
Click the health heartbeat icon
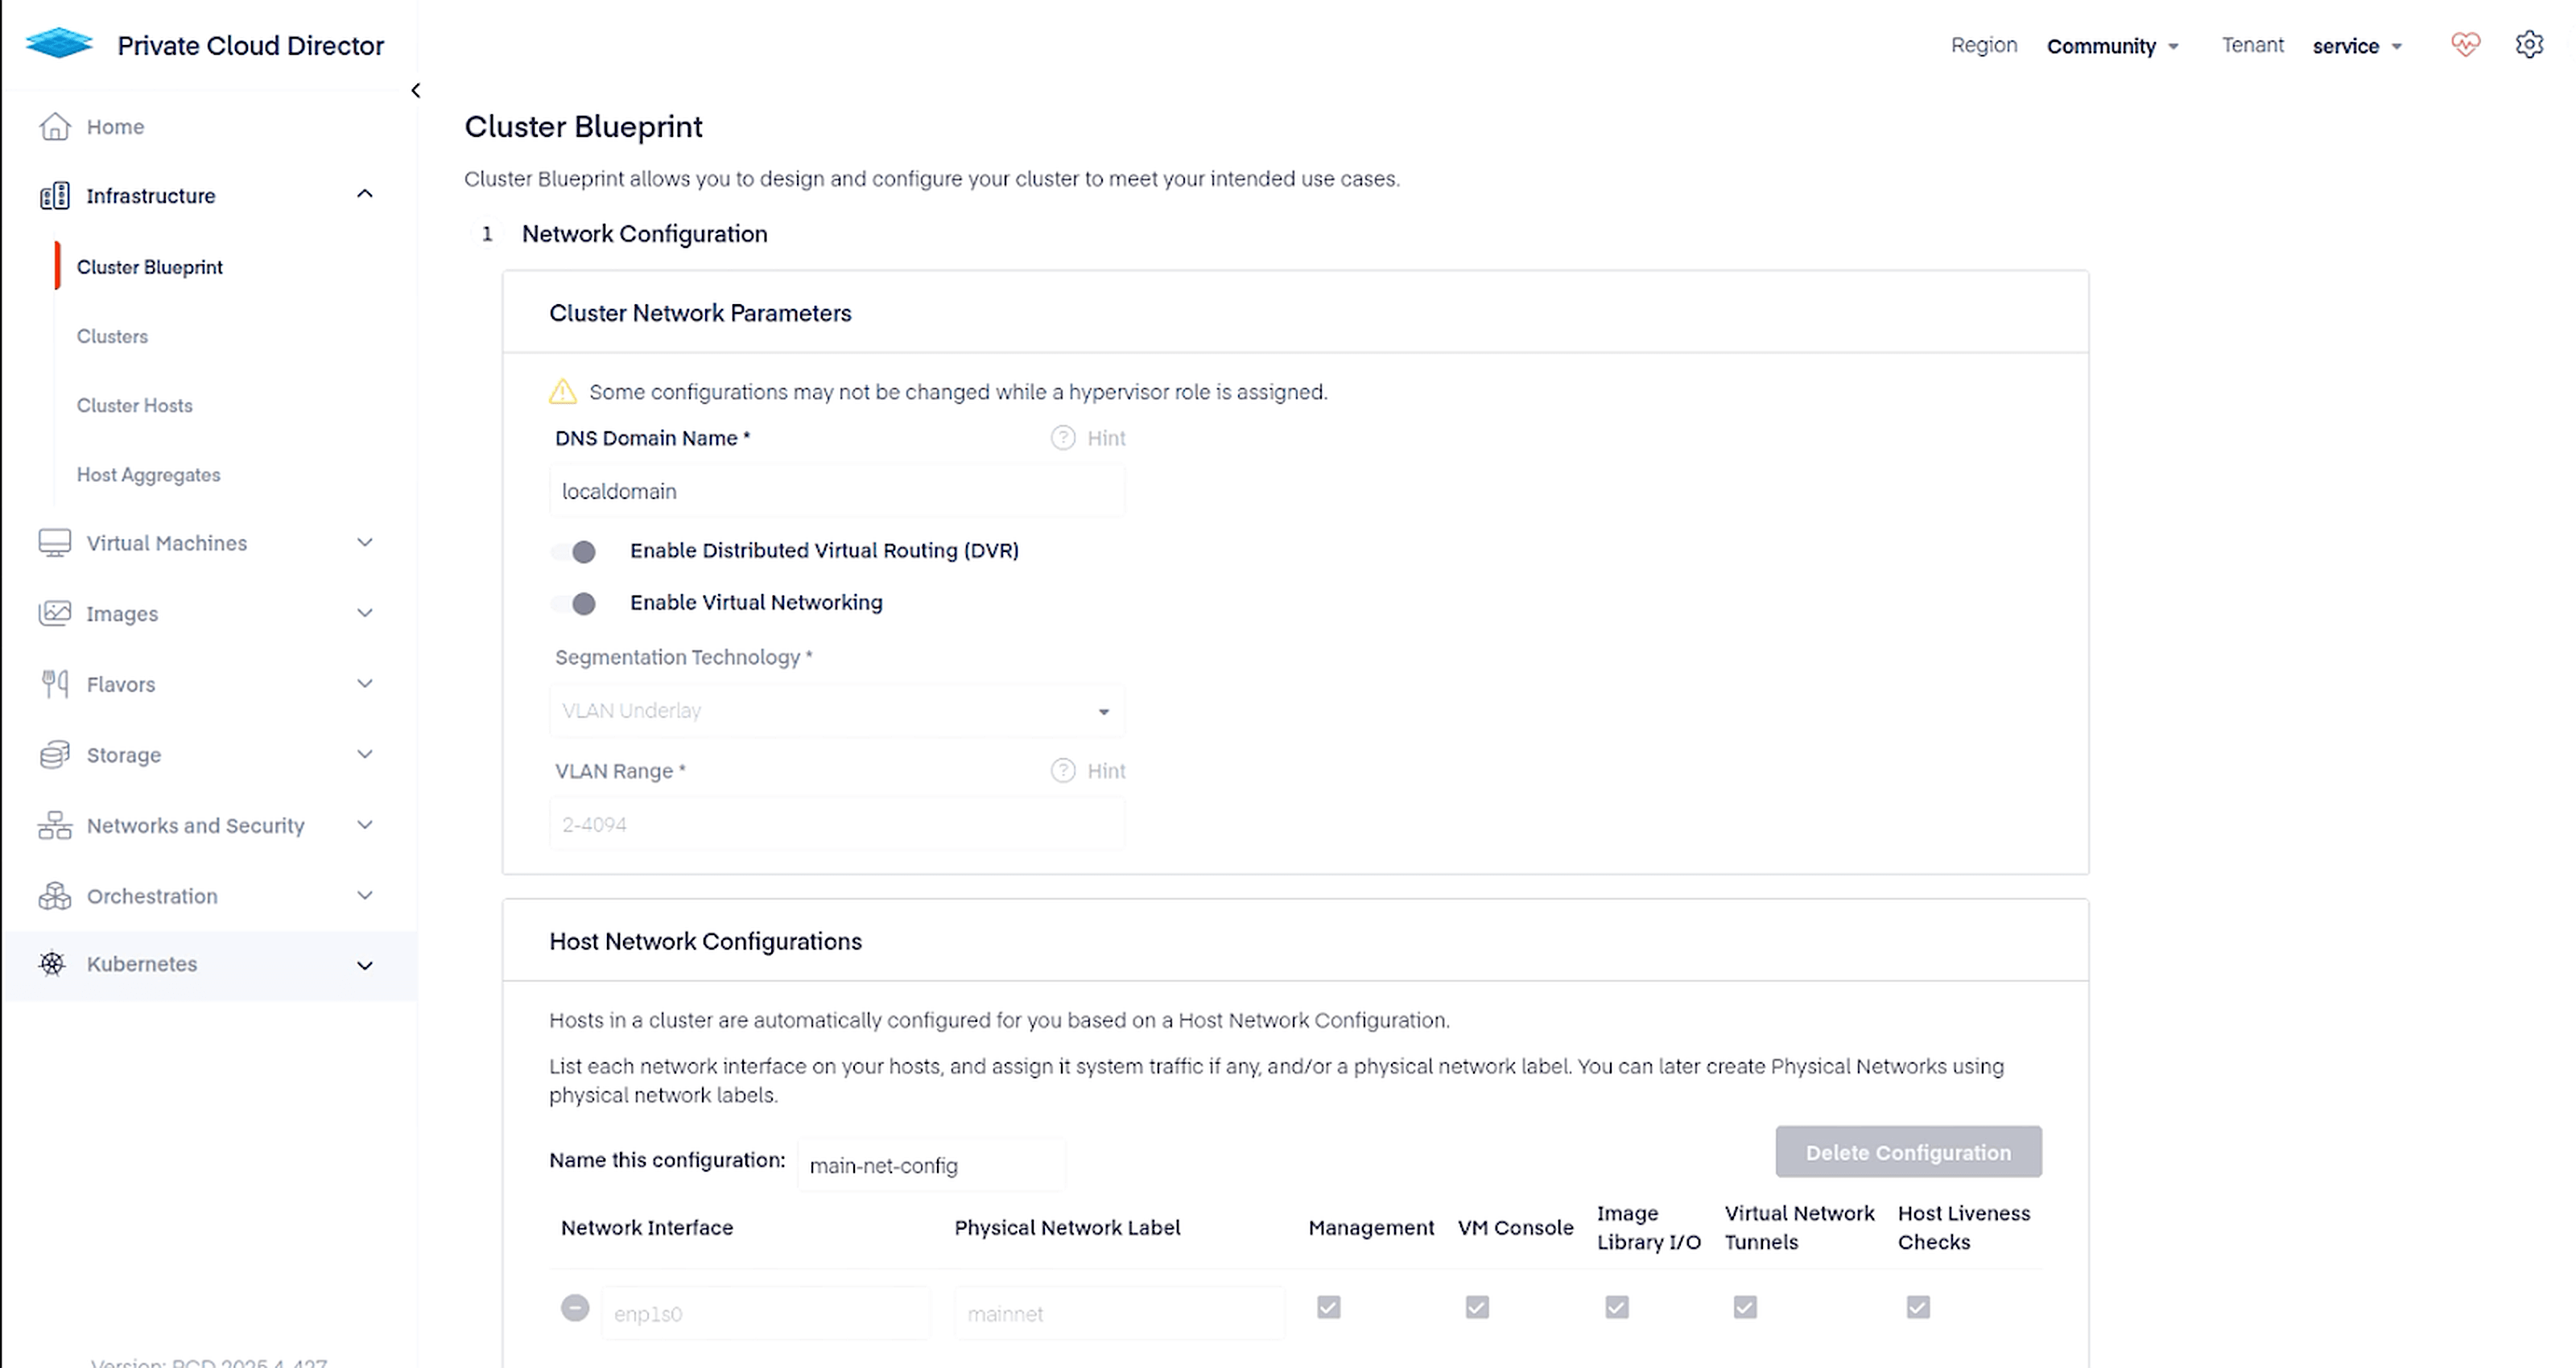click(x=2465, y=45)
